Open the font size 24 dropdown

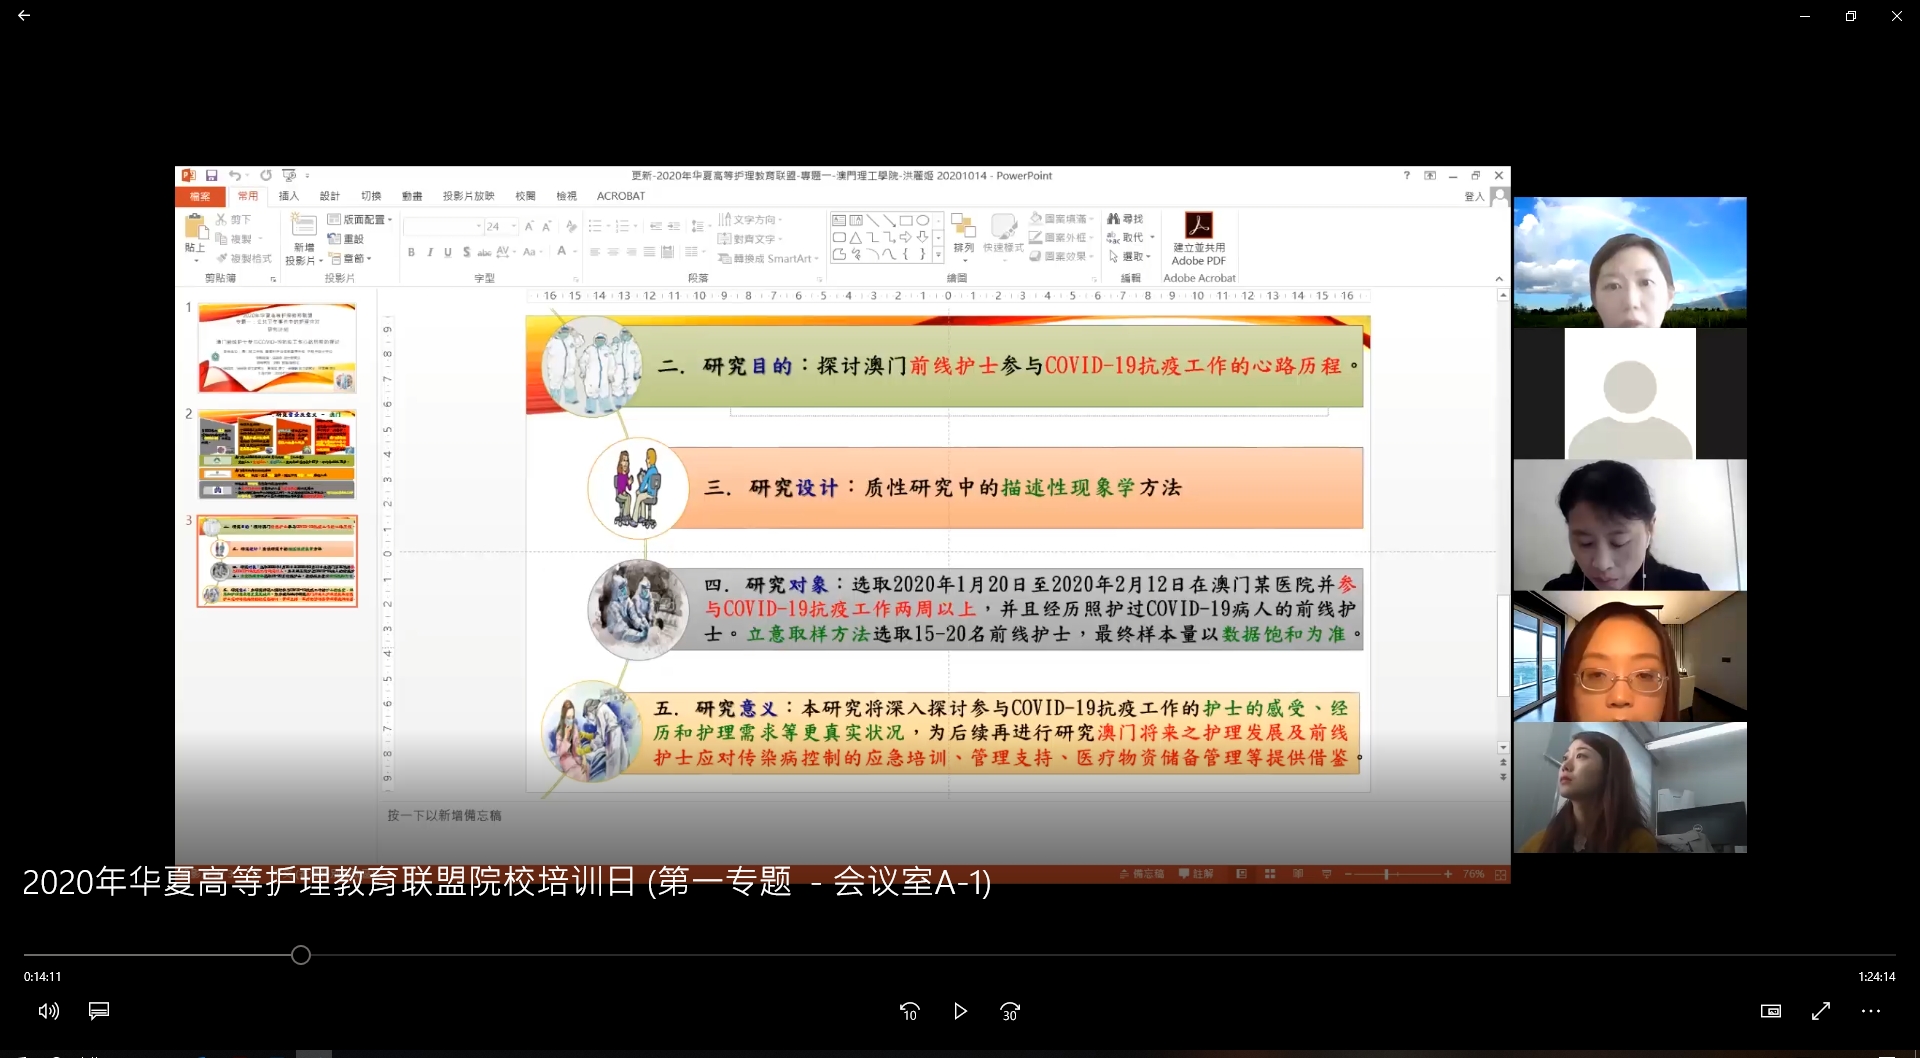click(x=514, y=227)
